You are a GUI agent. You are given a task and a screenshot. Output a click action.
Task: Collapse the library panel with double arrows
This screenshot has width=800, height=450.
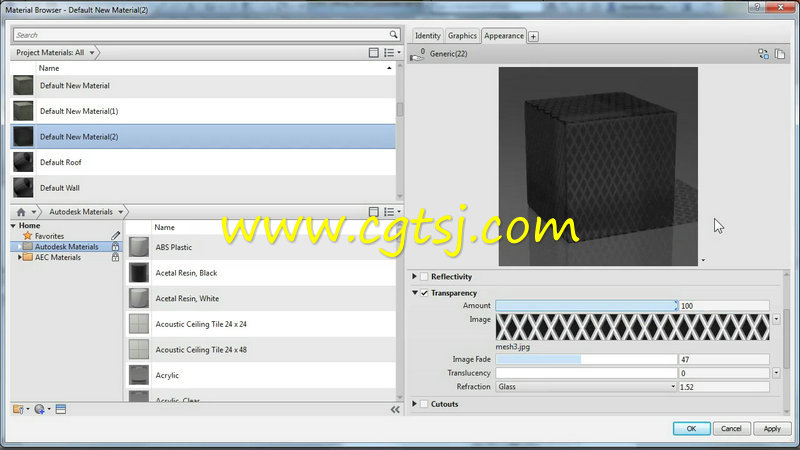pos(395,409)
